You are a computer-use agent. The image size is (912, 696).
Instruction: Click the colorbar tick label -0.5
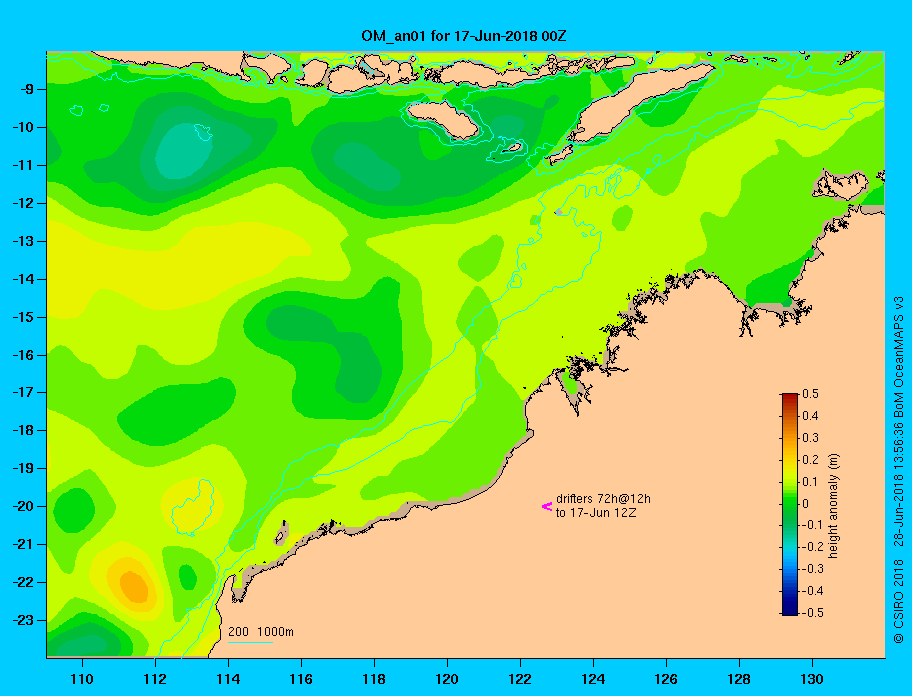[812, 613]
